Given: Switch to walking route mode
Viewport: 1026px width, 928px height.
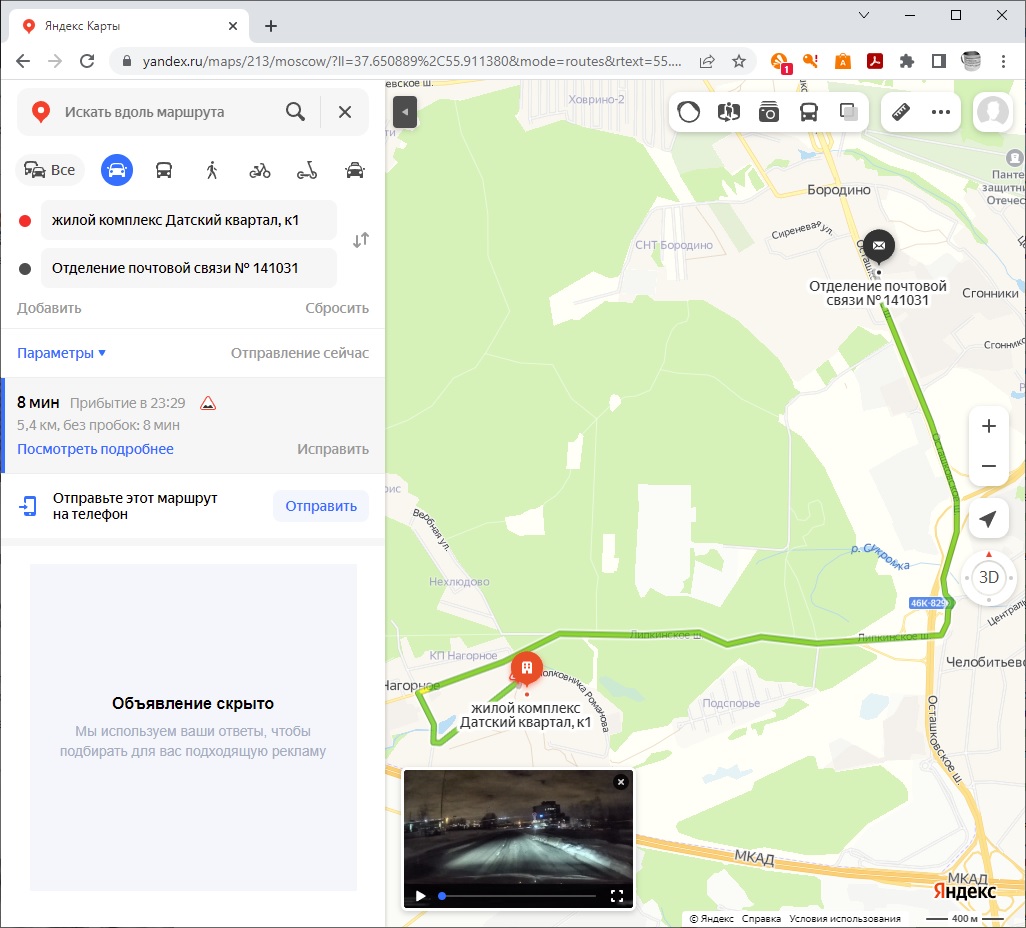Looking at the screenshot, I should coord(211,171).
